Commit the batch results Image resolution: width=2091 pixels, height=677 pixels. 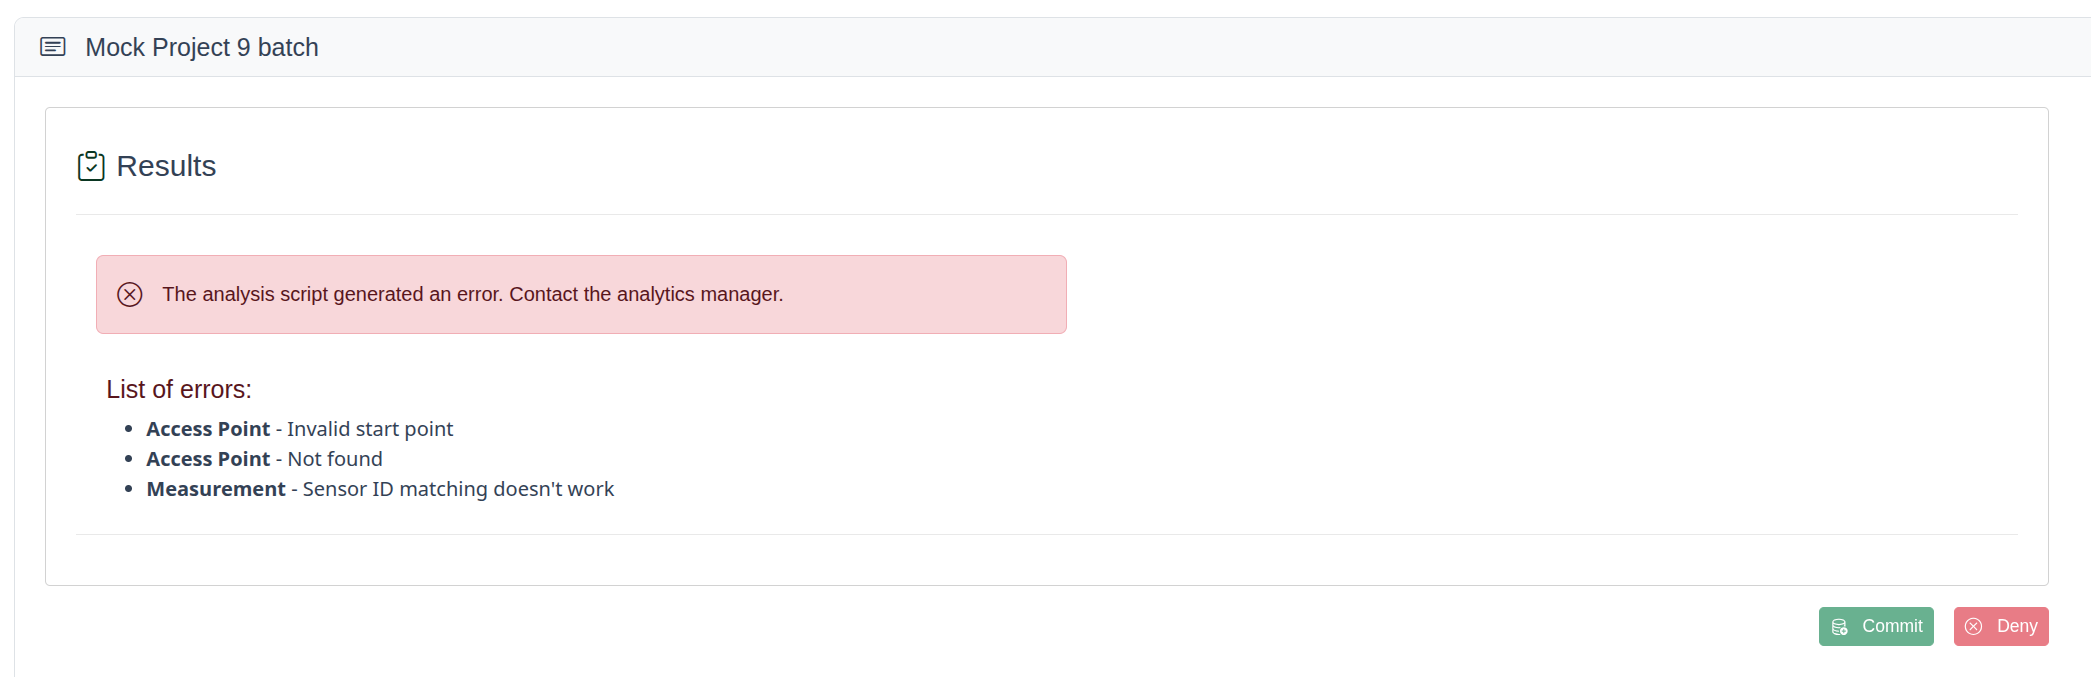[1876, 626]
